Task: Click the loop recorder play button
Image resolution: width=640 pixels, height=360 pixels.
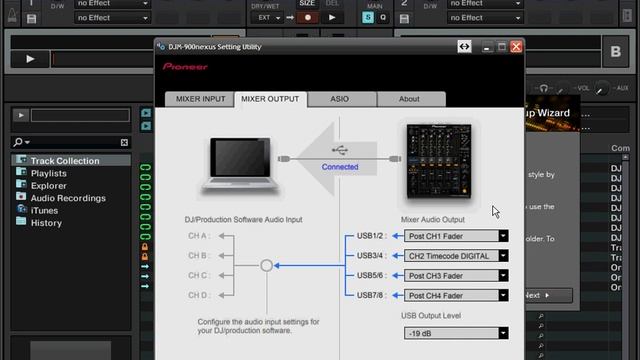Action: coord(332,18)
